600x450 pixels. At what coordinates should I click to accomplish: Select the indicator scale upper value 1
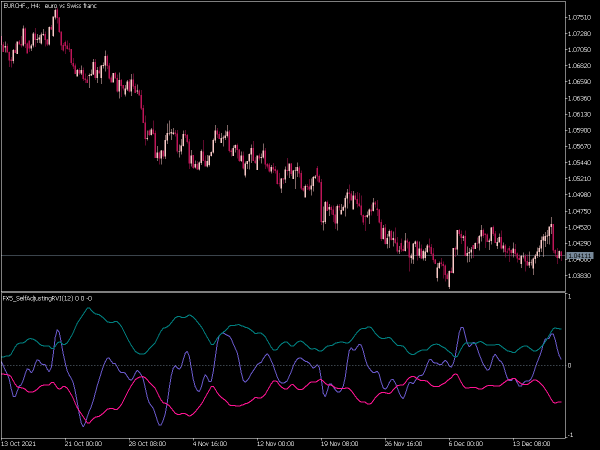click(569, 297)
